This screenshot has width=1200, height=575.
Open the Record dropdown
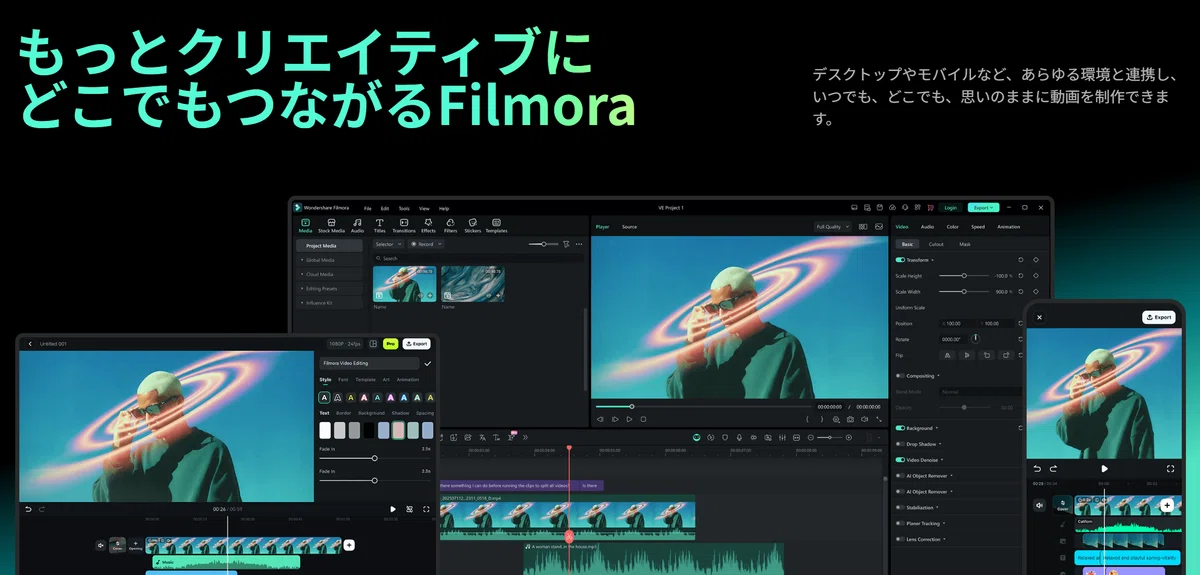pyautogui.click(x=426, y=244)
